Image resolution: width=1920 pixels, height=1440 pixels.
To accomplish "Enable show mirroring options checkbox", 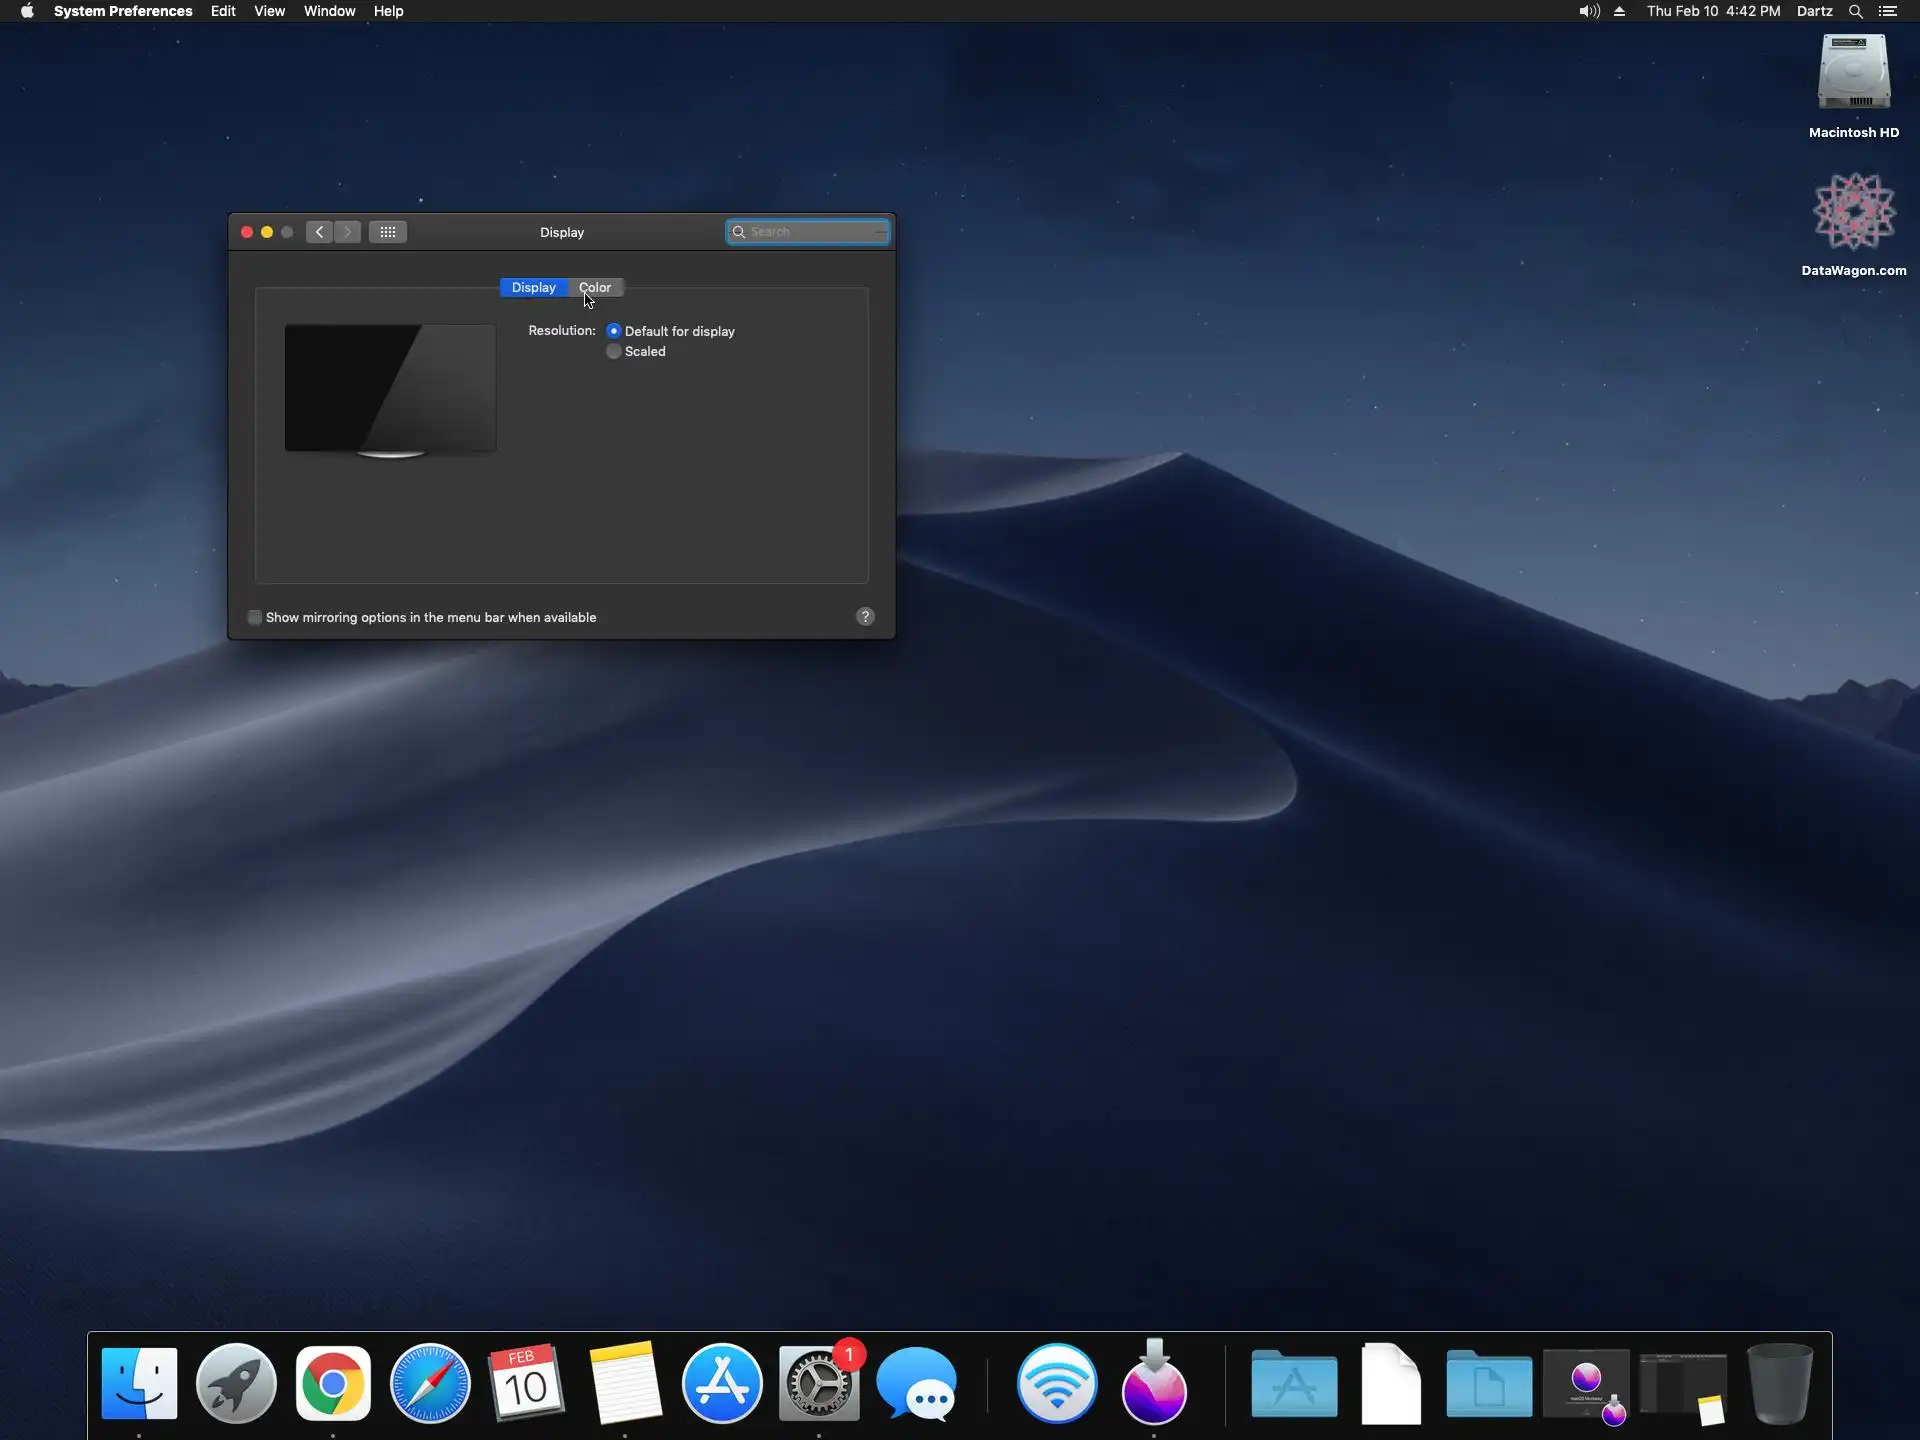I will (255, 617).
